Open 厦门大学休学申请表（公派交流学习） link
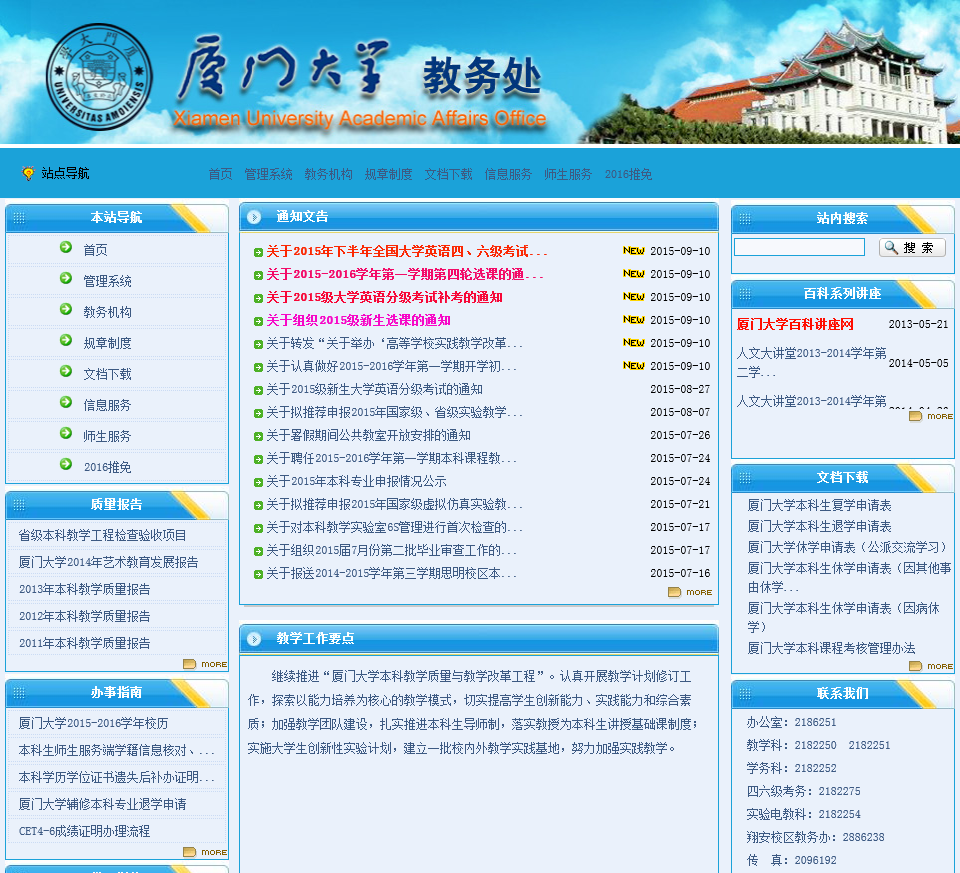Screen dimensions: 960x873 [849, 547]
